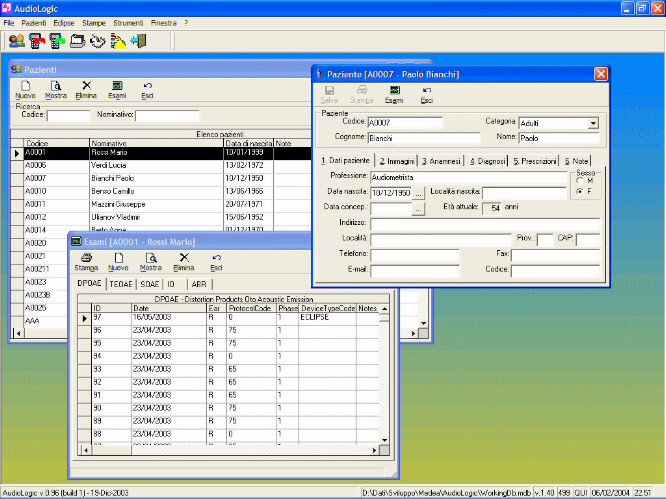666x499 pixels.
Task: Open date picker button beside Data nascita
Action: click(x=418, y=193)
